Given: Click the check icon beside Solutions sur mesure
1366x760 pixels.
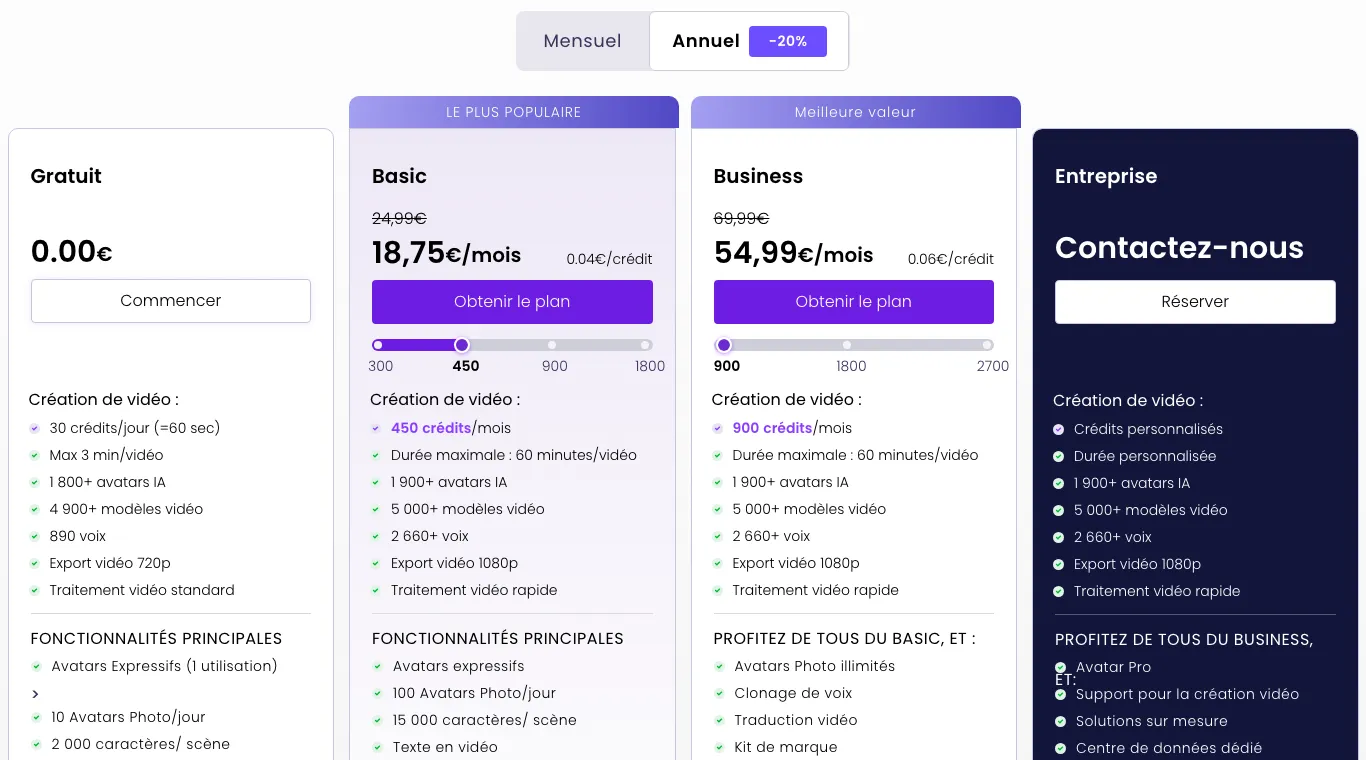Looking at the screenshot, I should click(1061, 721).
